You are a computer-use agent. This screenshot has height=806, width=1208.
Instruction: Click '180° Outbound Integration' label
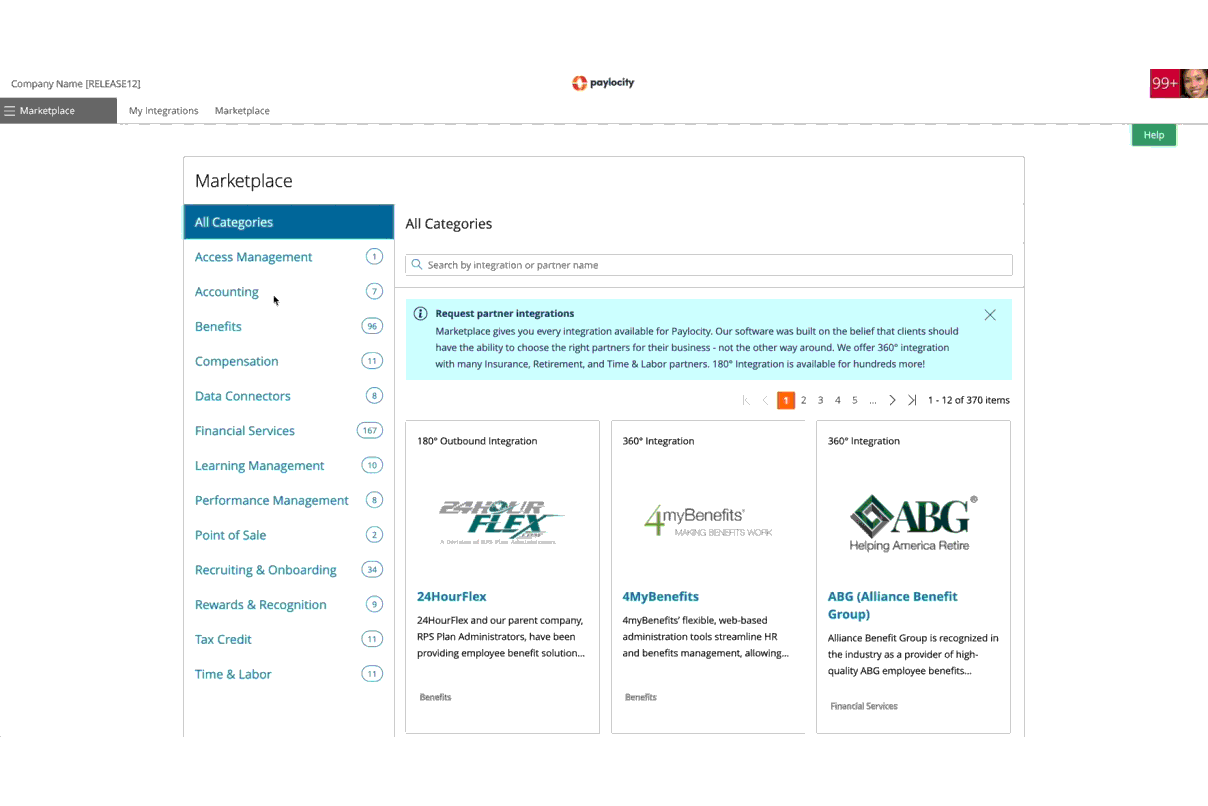(x=477, y=441)
